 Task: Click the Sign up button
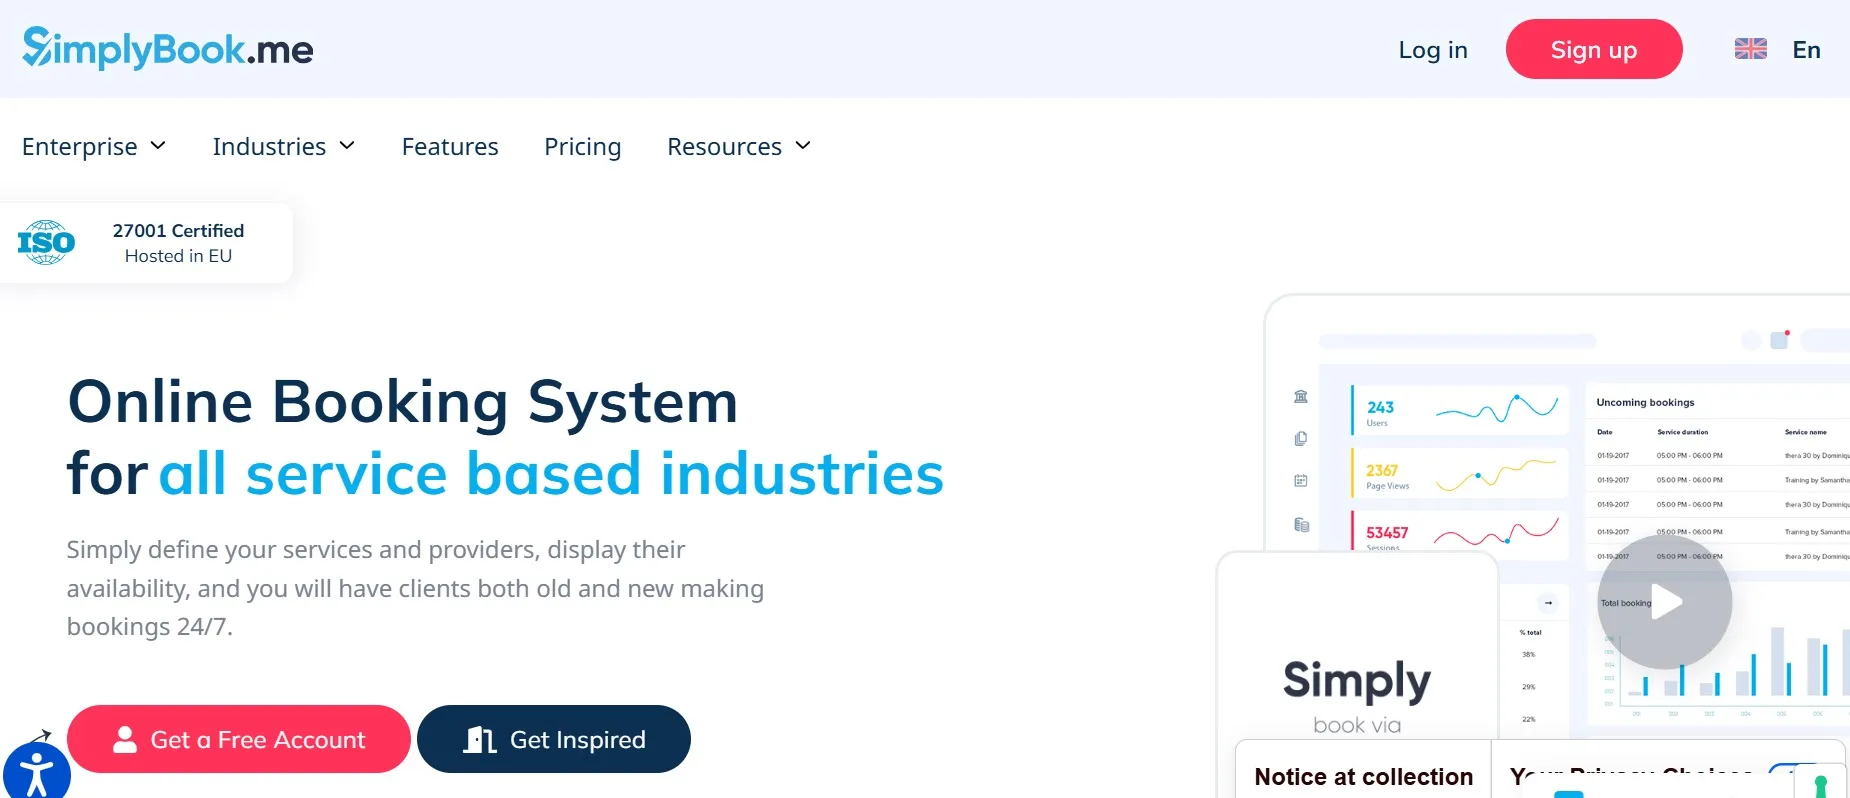coord(1593,49)
